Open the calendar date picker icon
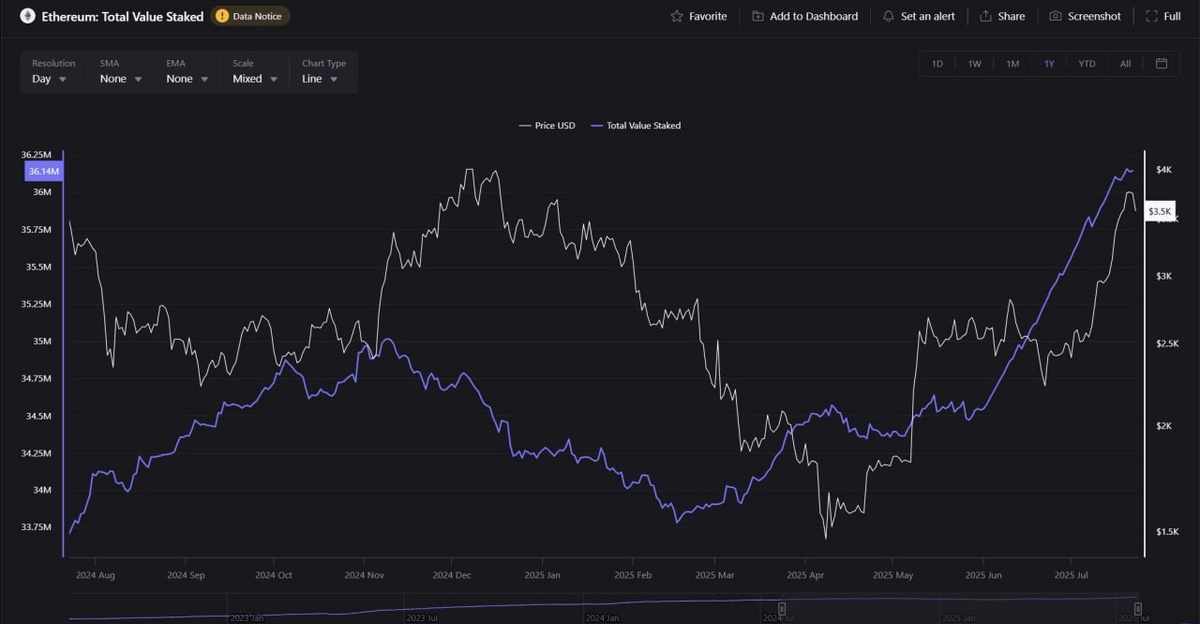 coord(1161,64)
